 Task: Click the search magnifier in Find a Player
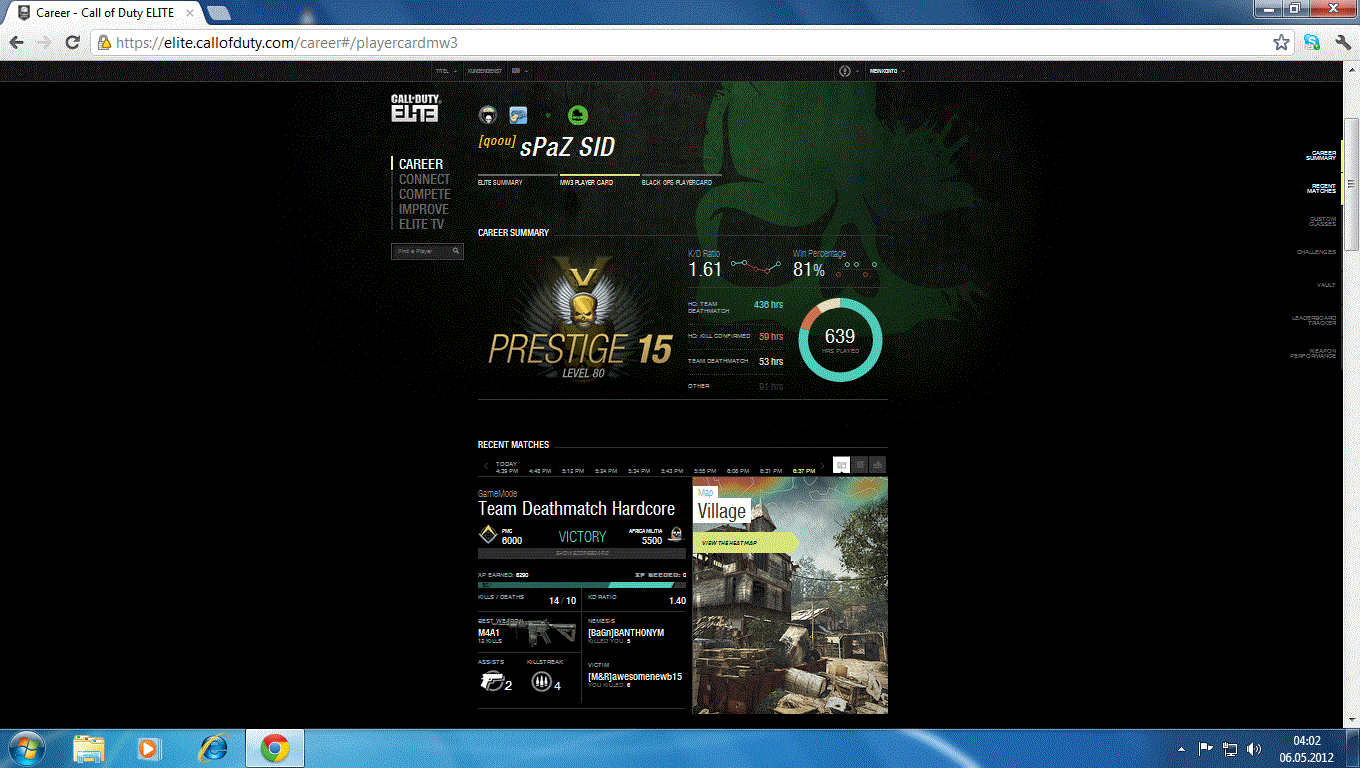pos(456,252)
